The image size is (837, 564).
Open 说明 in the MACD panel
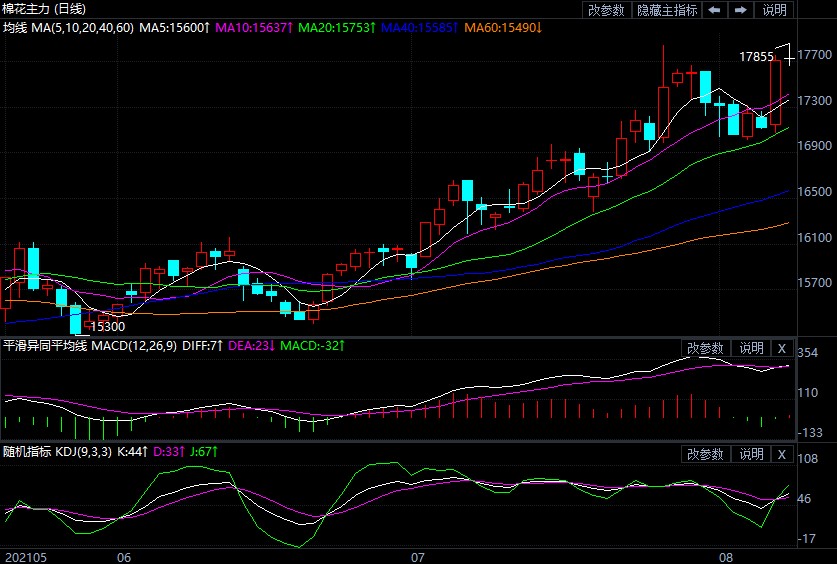coord(751,348)
